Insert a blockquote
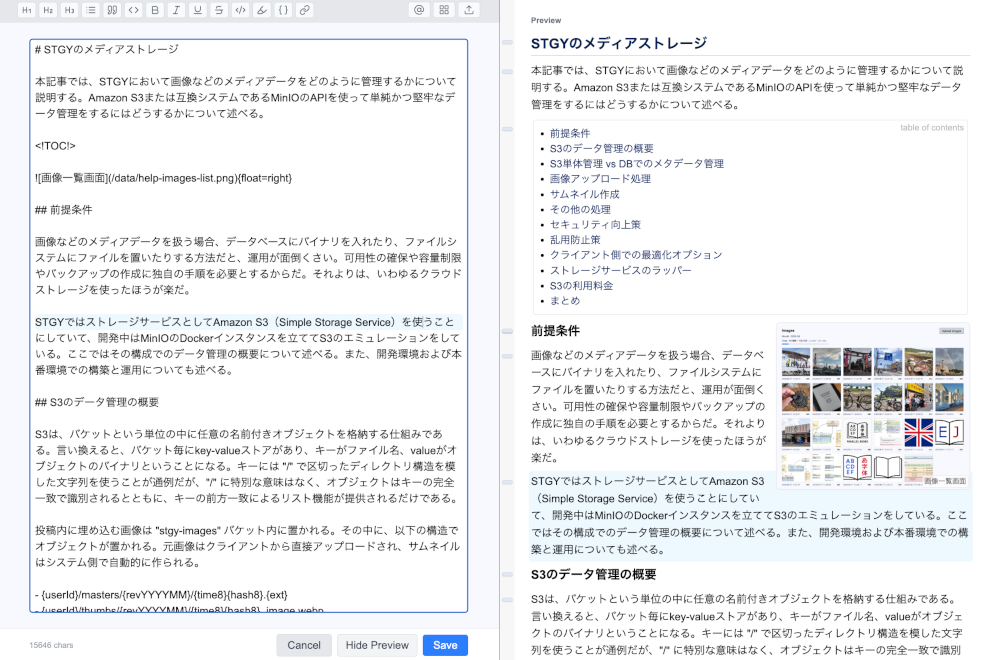This screenshot has width=1000, height=660. click(x=112, y=10)
